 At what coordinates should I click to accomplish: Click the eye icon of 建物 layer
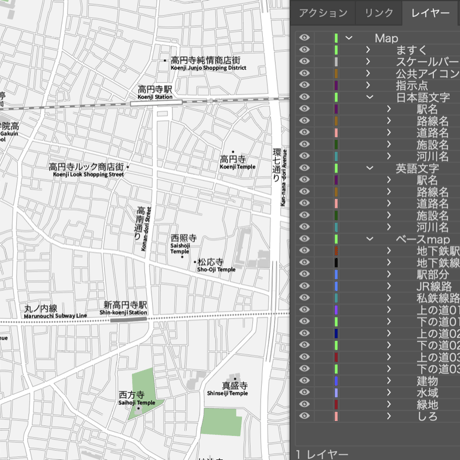click(x=304, y=381)
